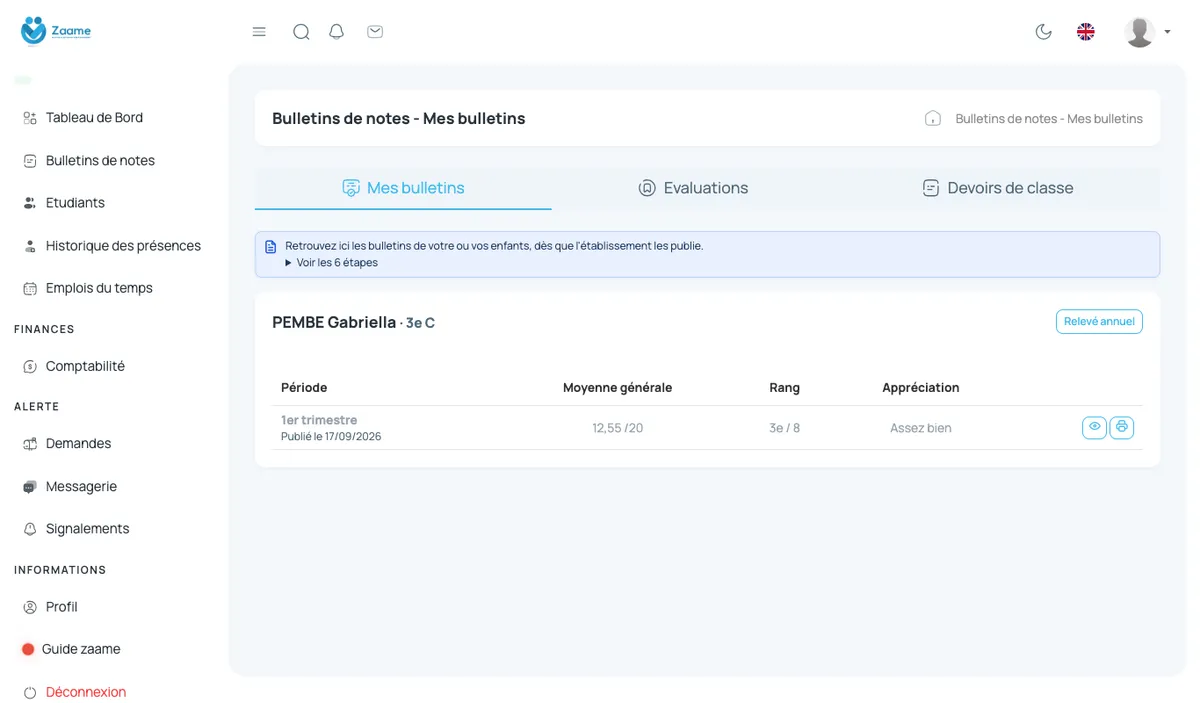Click the Messagerie chat icon
This screenshot has height=703, width=1200.
30,486
